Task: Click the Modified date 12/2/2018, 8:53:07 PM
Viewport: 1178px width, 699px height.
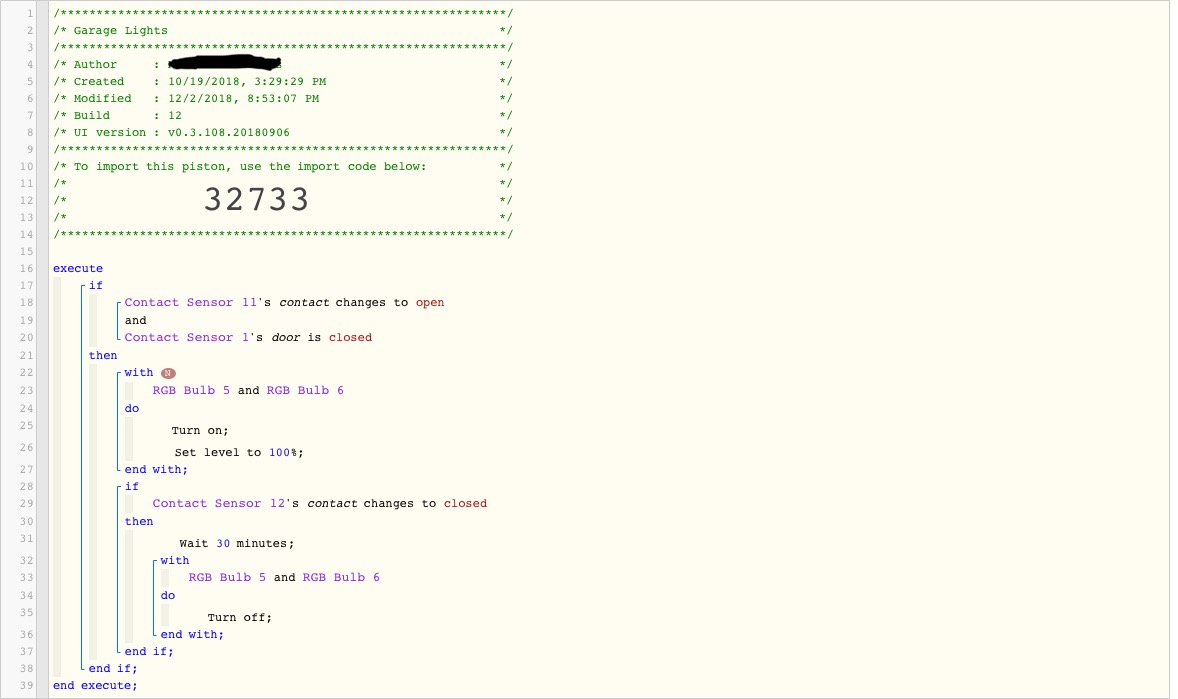Action: [x=243, y=98]
